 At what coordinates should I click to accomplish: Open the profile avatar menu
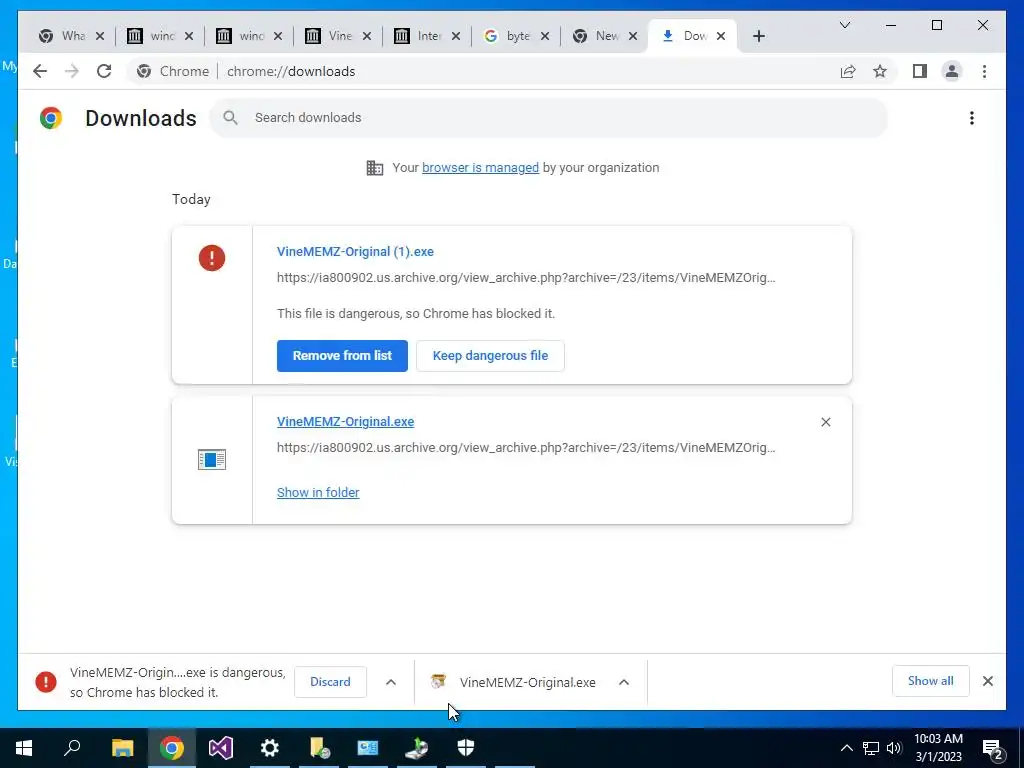[952, 71]
